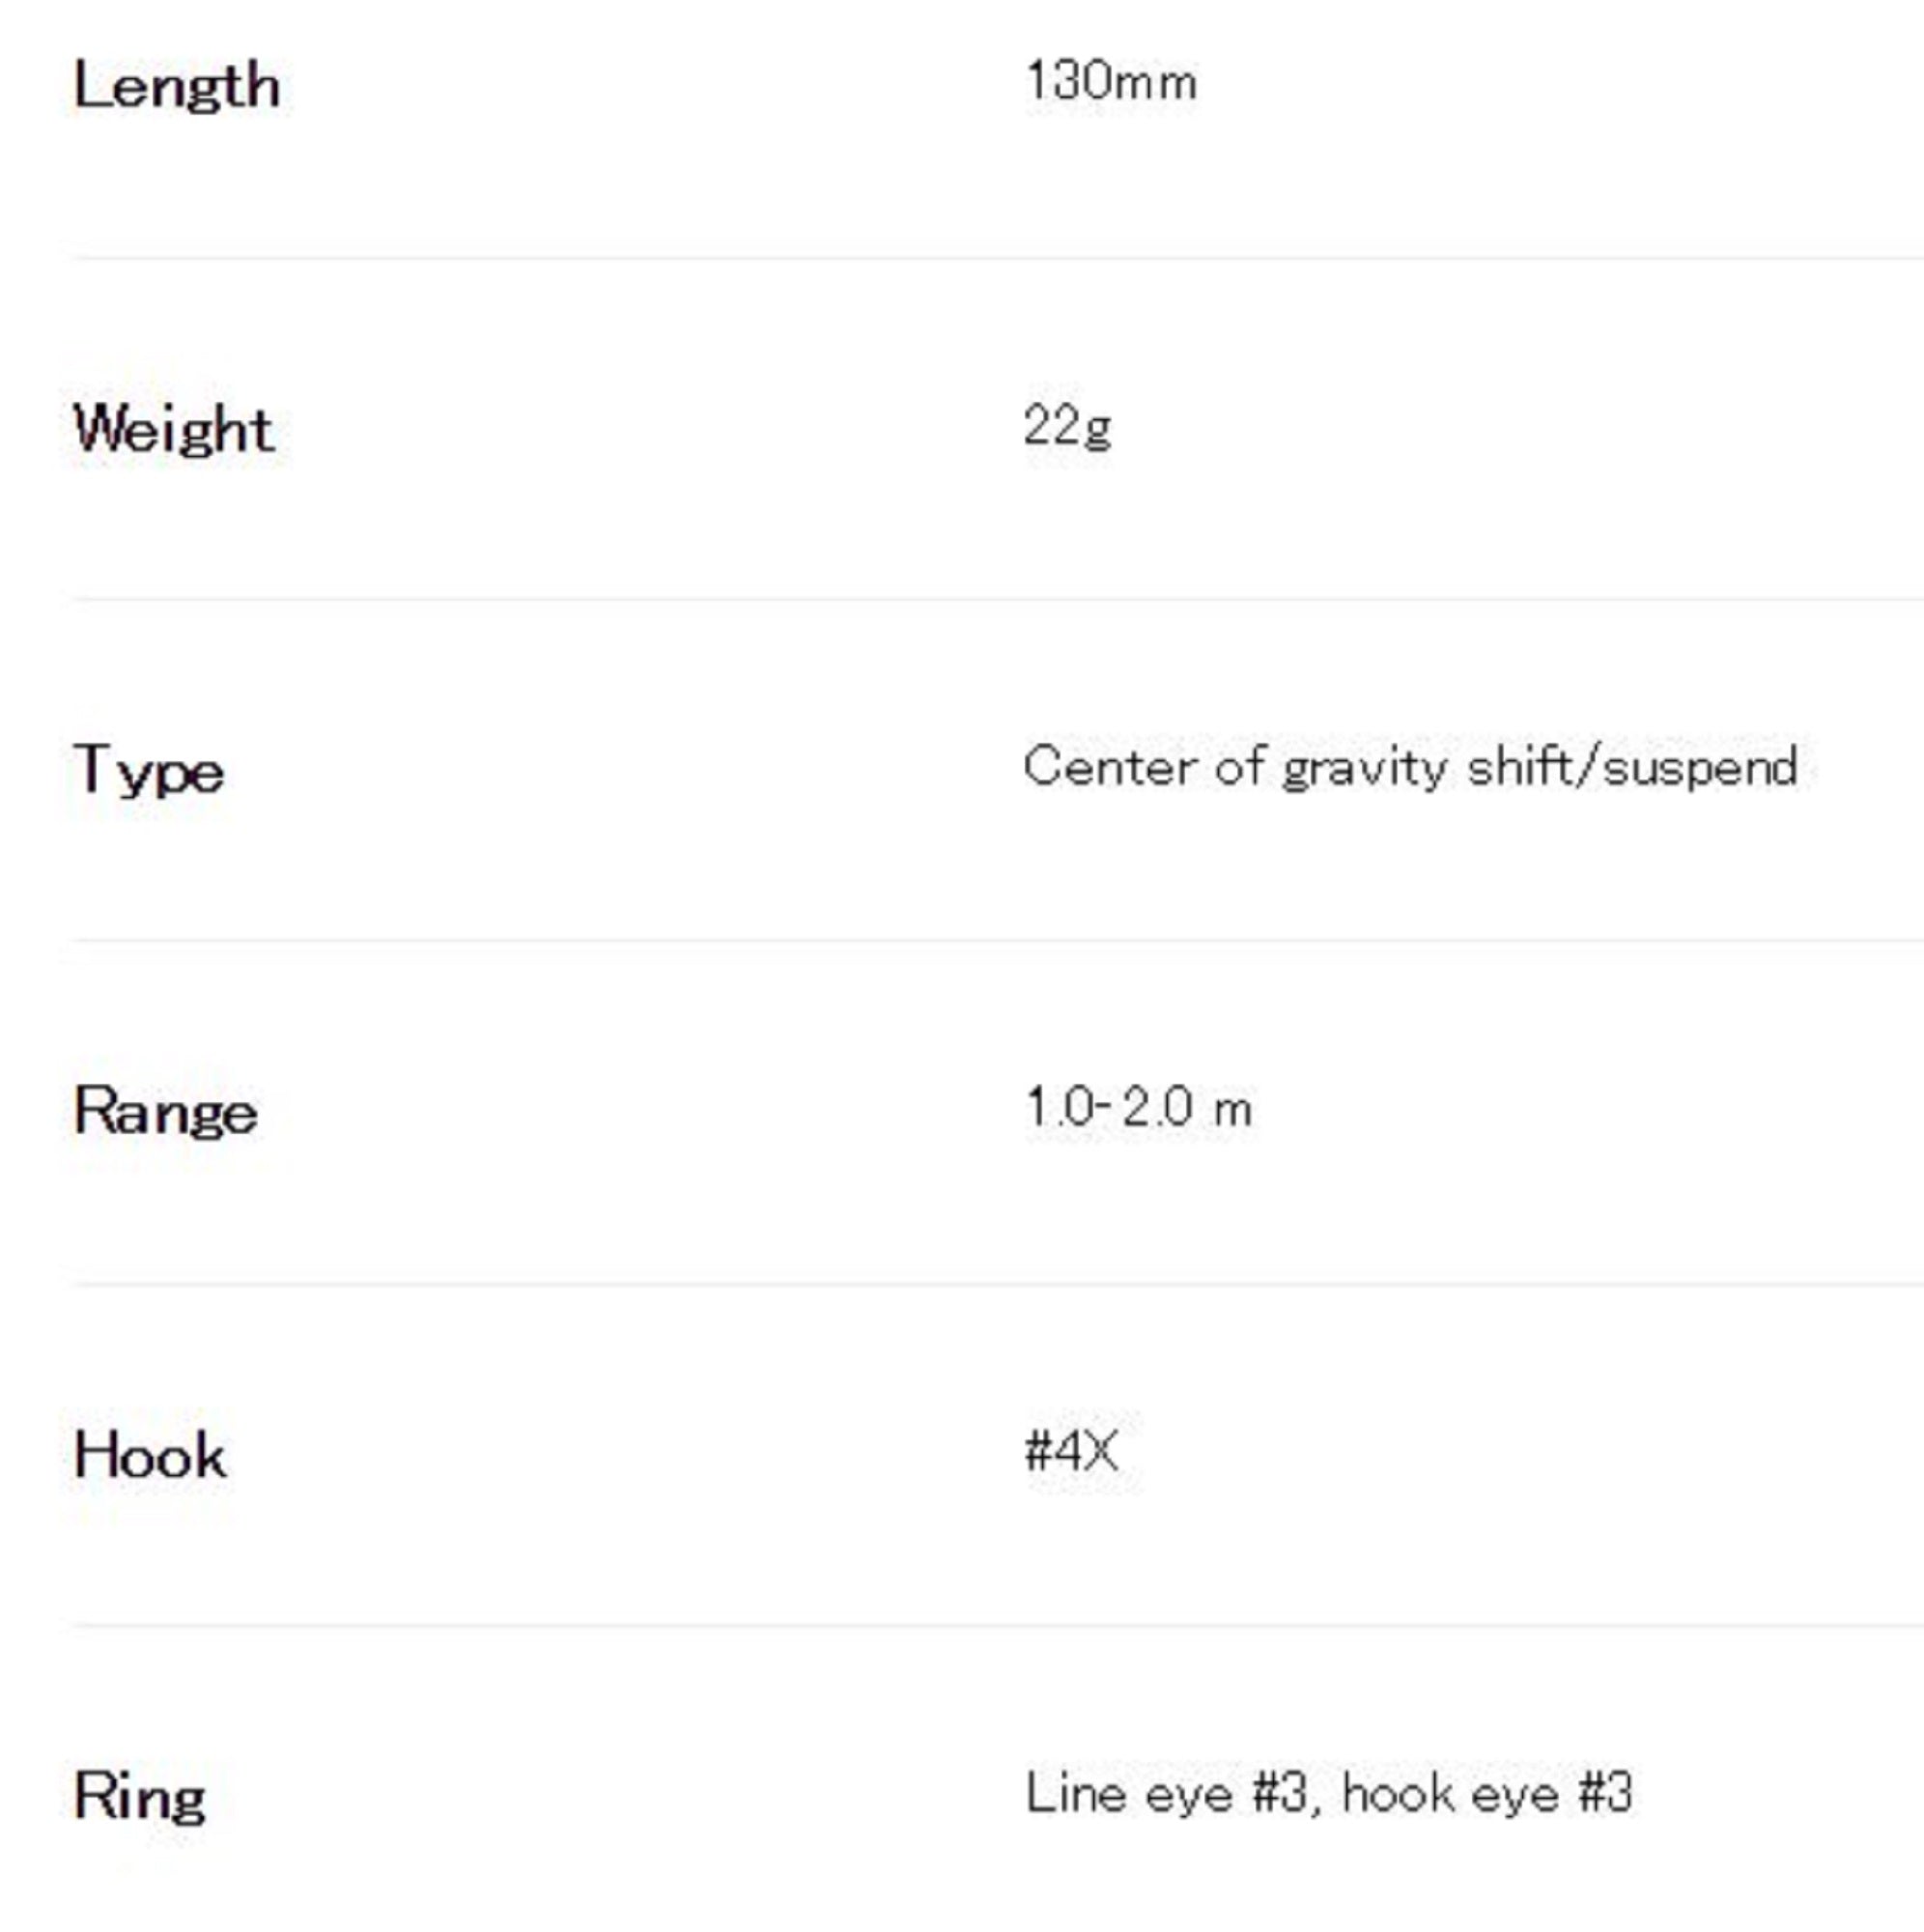1924x1932 pixels.
Task: Click the divider line below the Length row
Action: click(998, 258)
